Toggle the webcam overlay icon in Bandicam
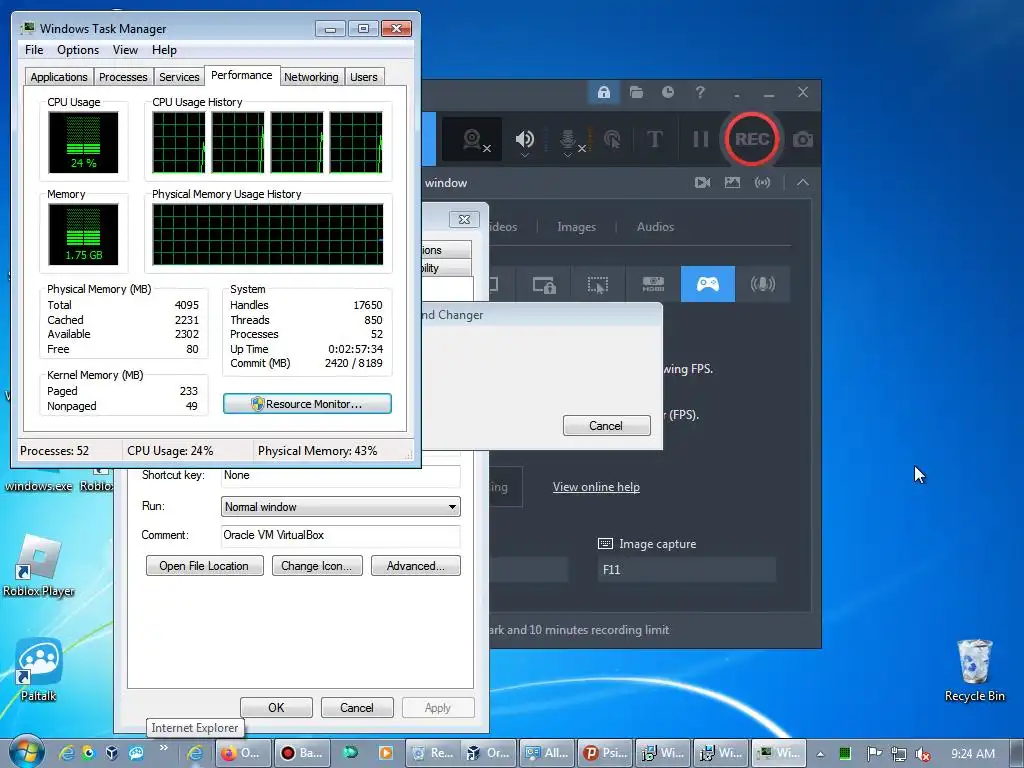This screenshot has height=768, width=1024. 472,139
